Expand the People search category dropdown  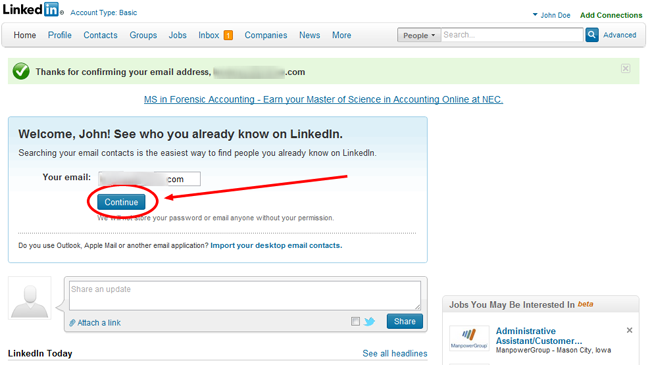tap(419, 35)
